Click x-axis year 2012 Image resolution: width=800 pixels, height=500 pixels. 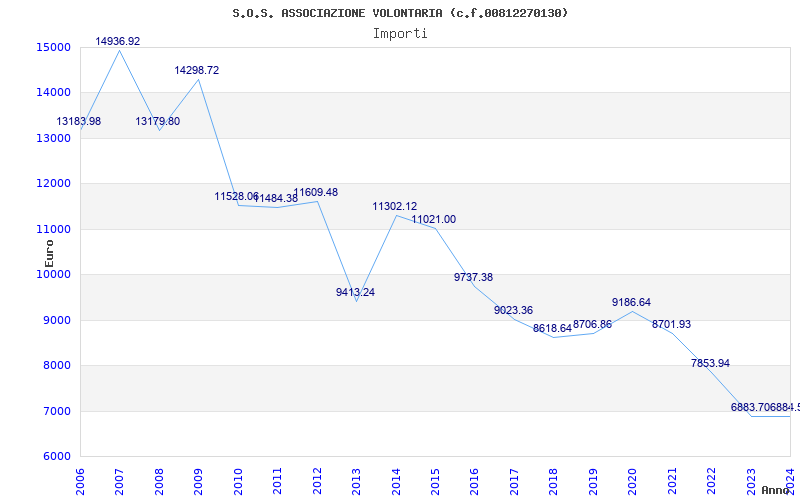(x=317, y=482)
